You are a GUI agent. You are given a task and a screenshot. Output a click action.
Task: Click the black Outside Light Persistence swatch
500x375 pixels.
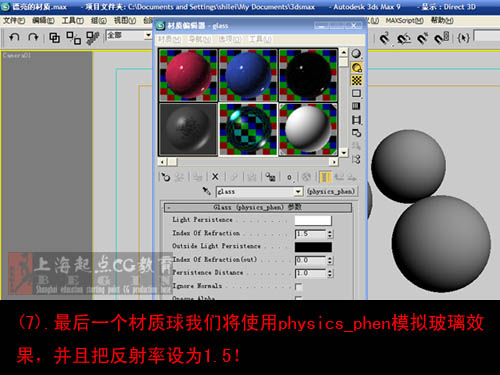313,247
